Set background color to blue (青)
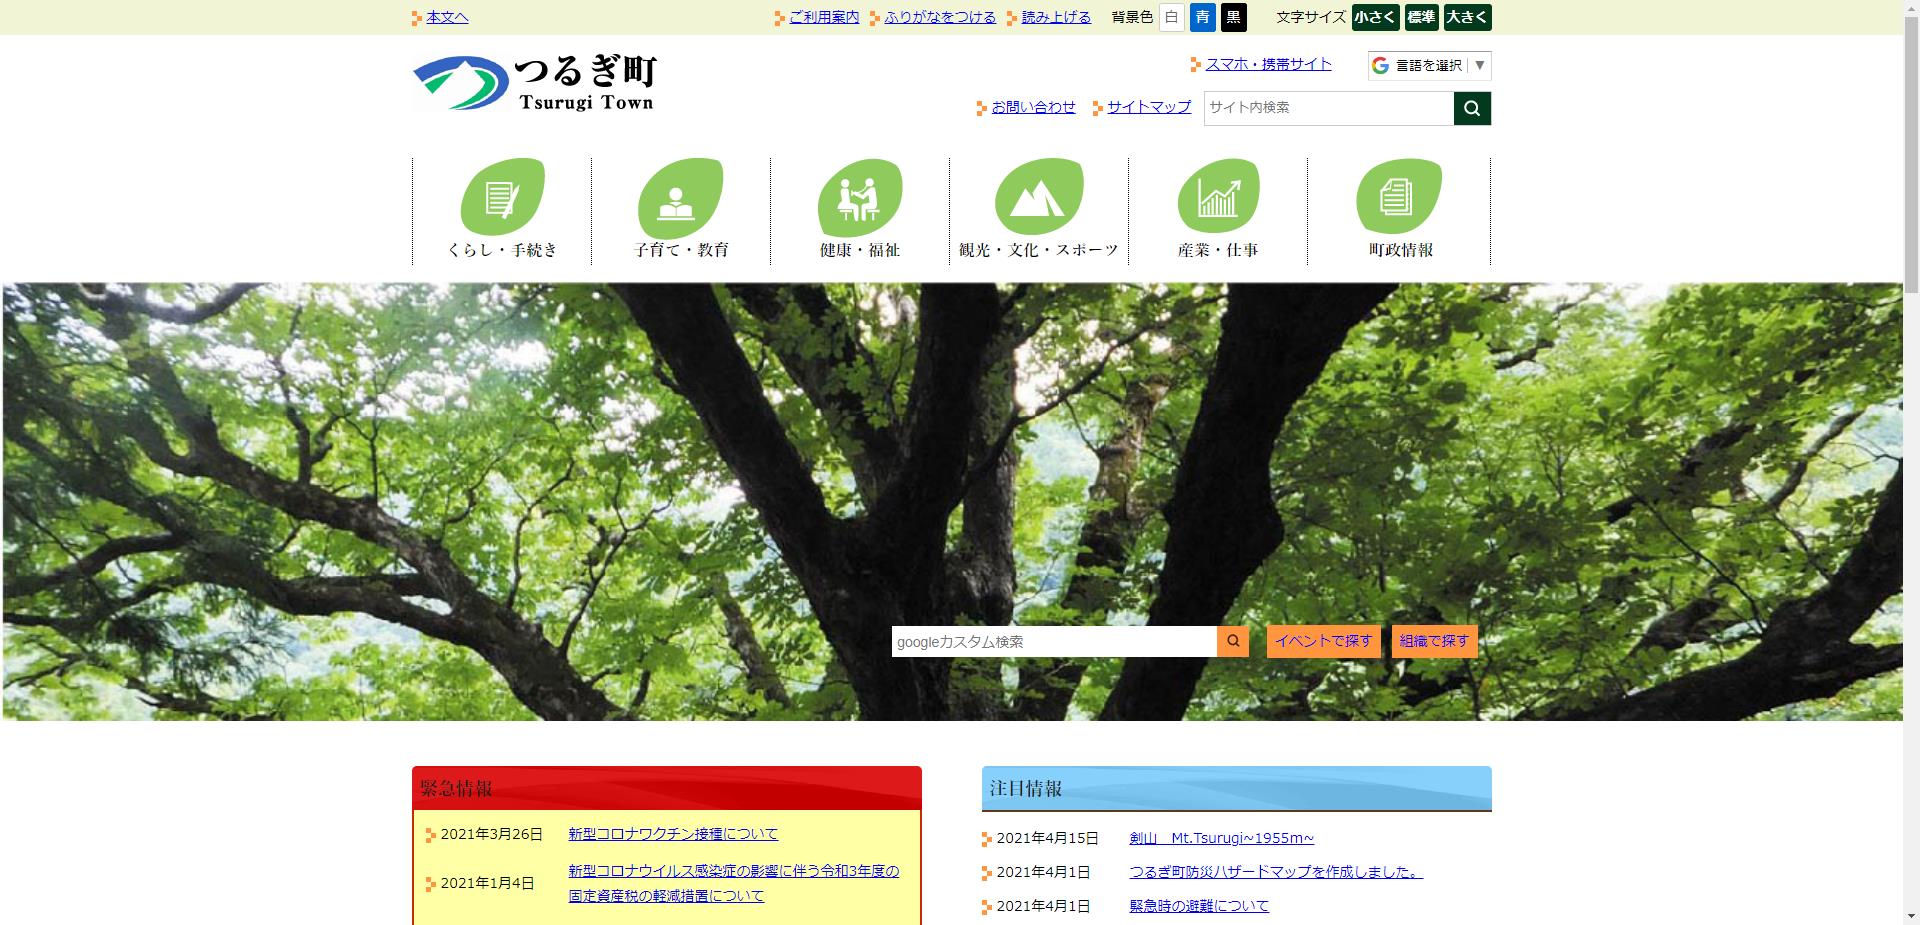This screenshot has width=1920, height=925. 1202,17
